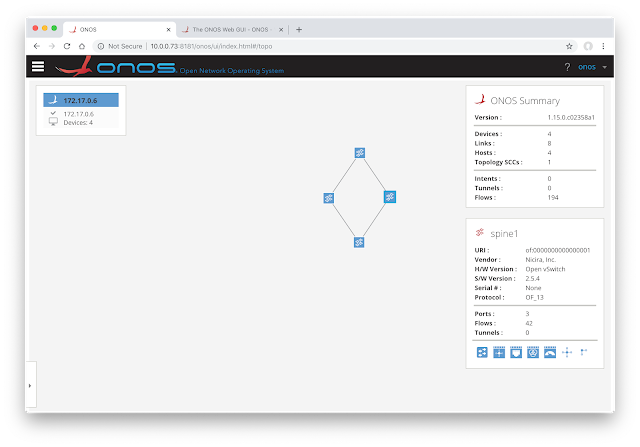Go back in browser history
This screenshot has width=640, height=447.
[37, 46]
